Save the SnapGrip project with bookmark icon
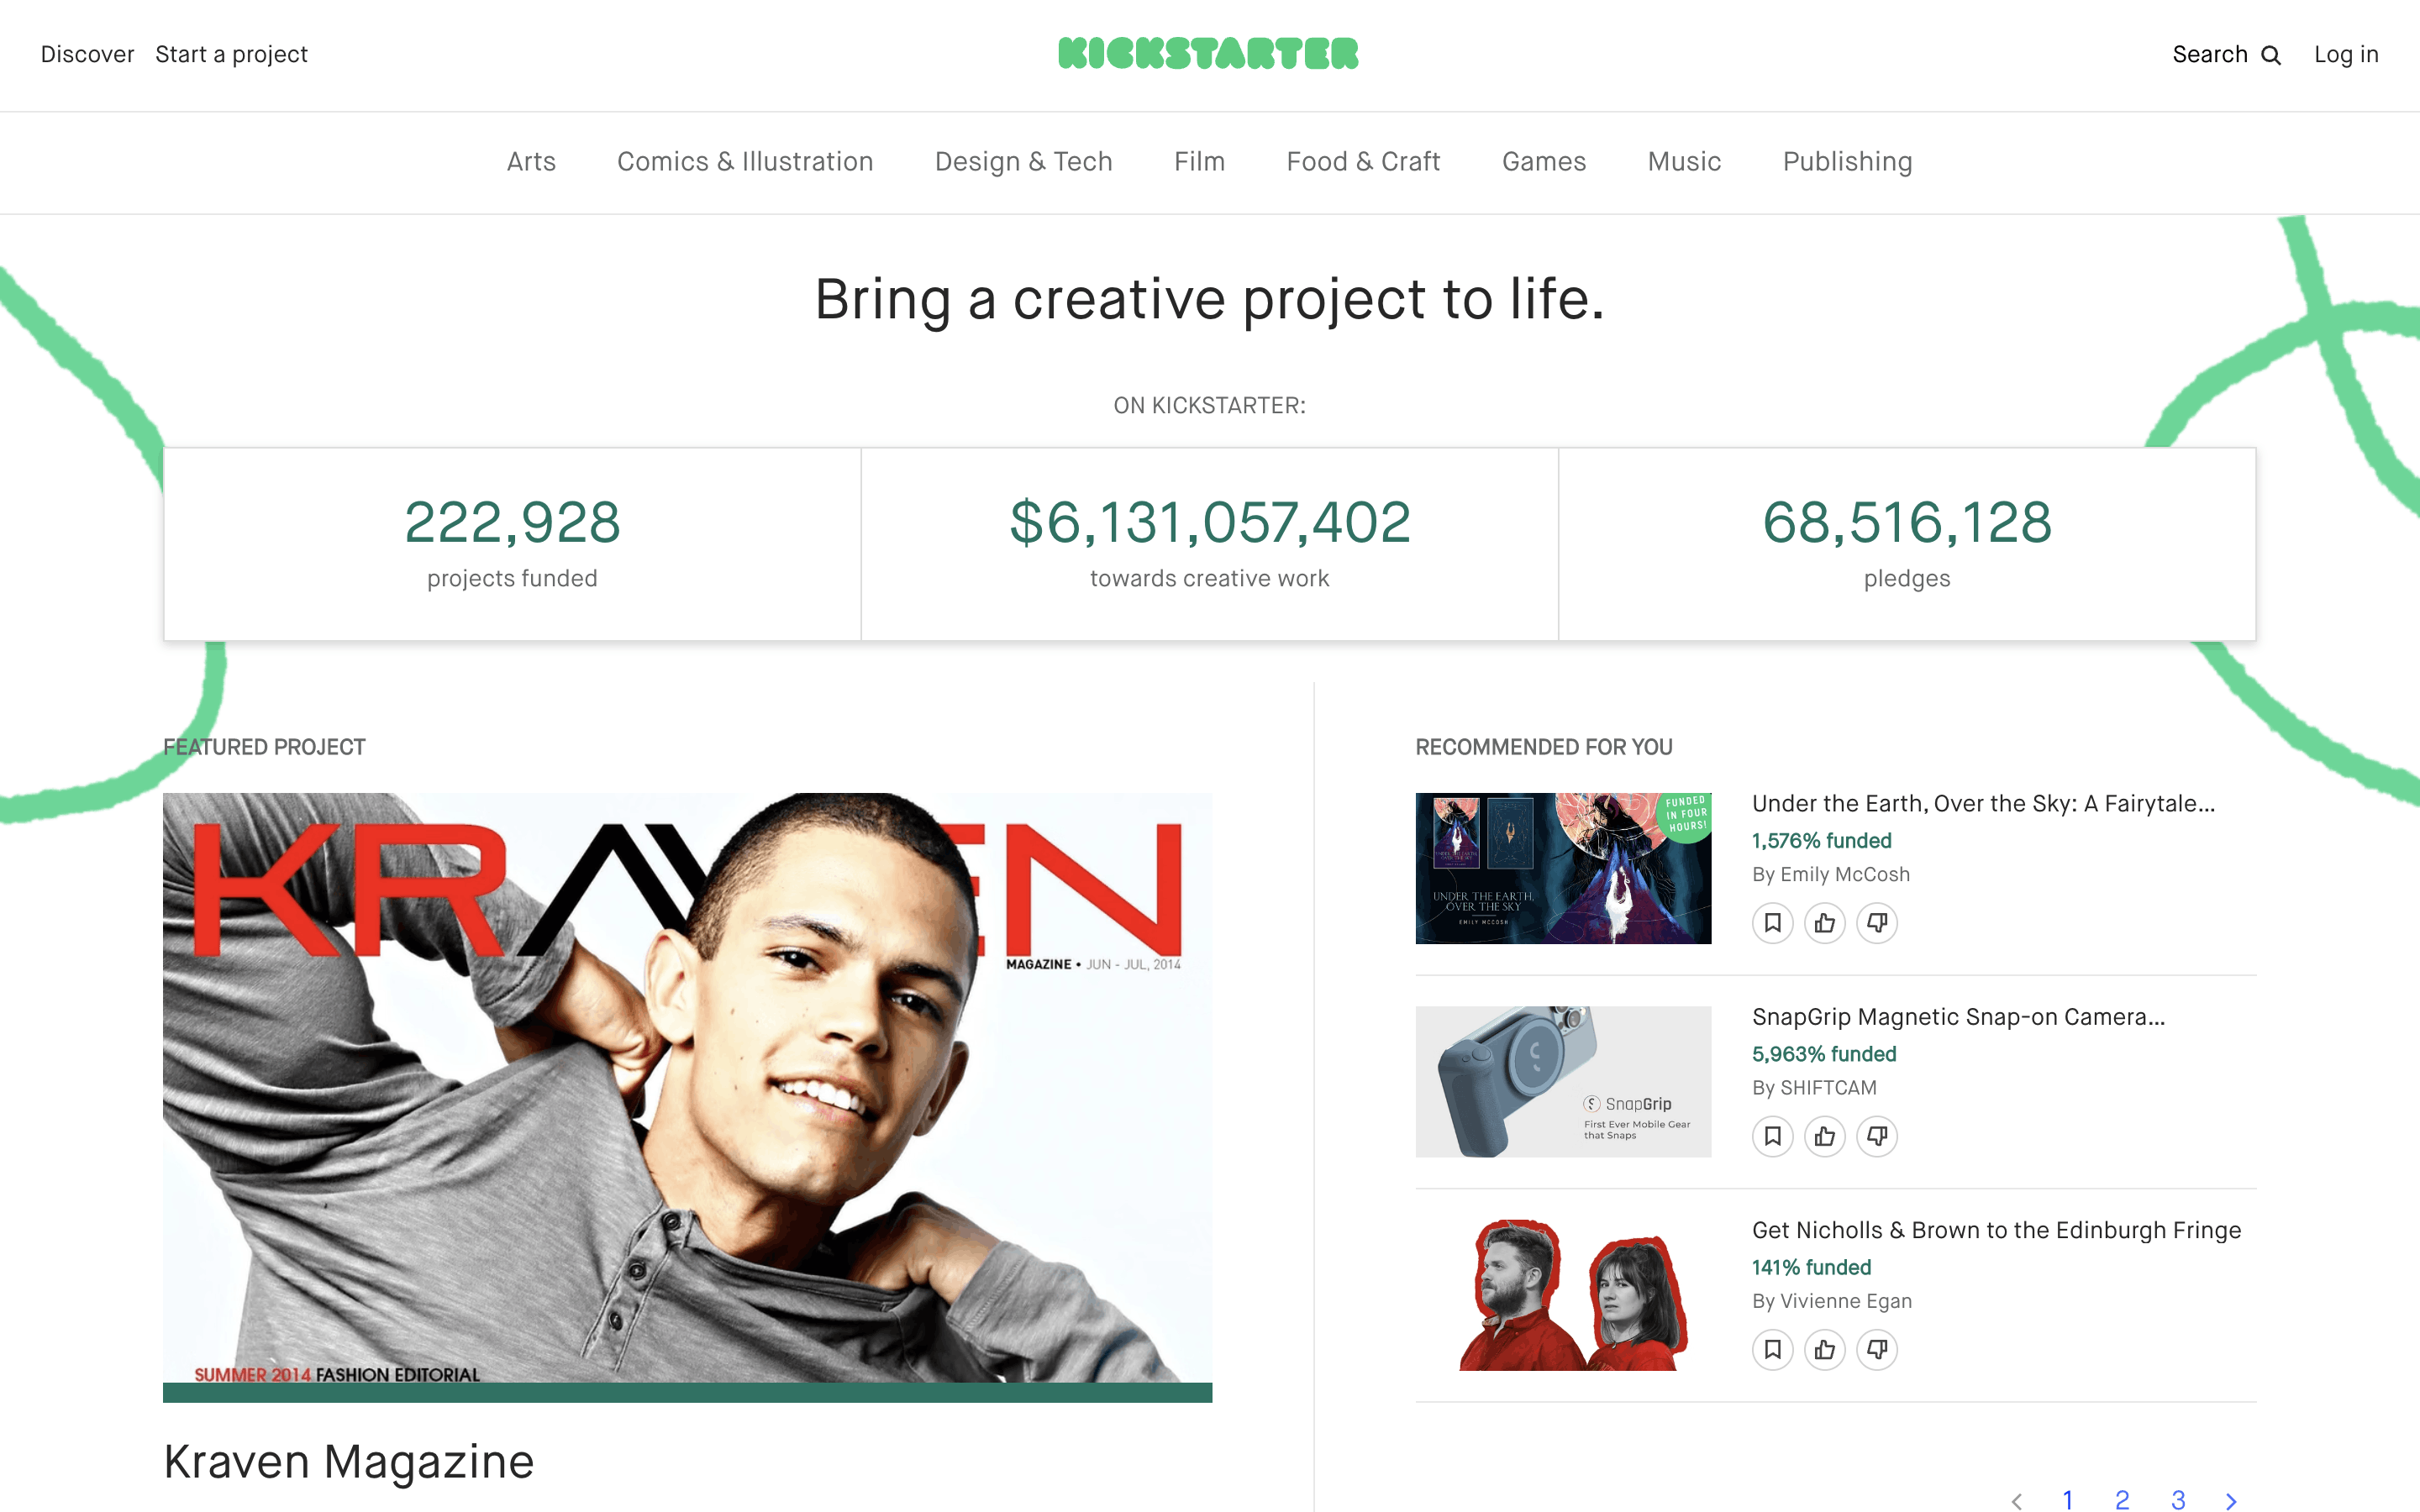 coord(1773,1135)
